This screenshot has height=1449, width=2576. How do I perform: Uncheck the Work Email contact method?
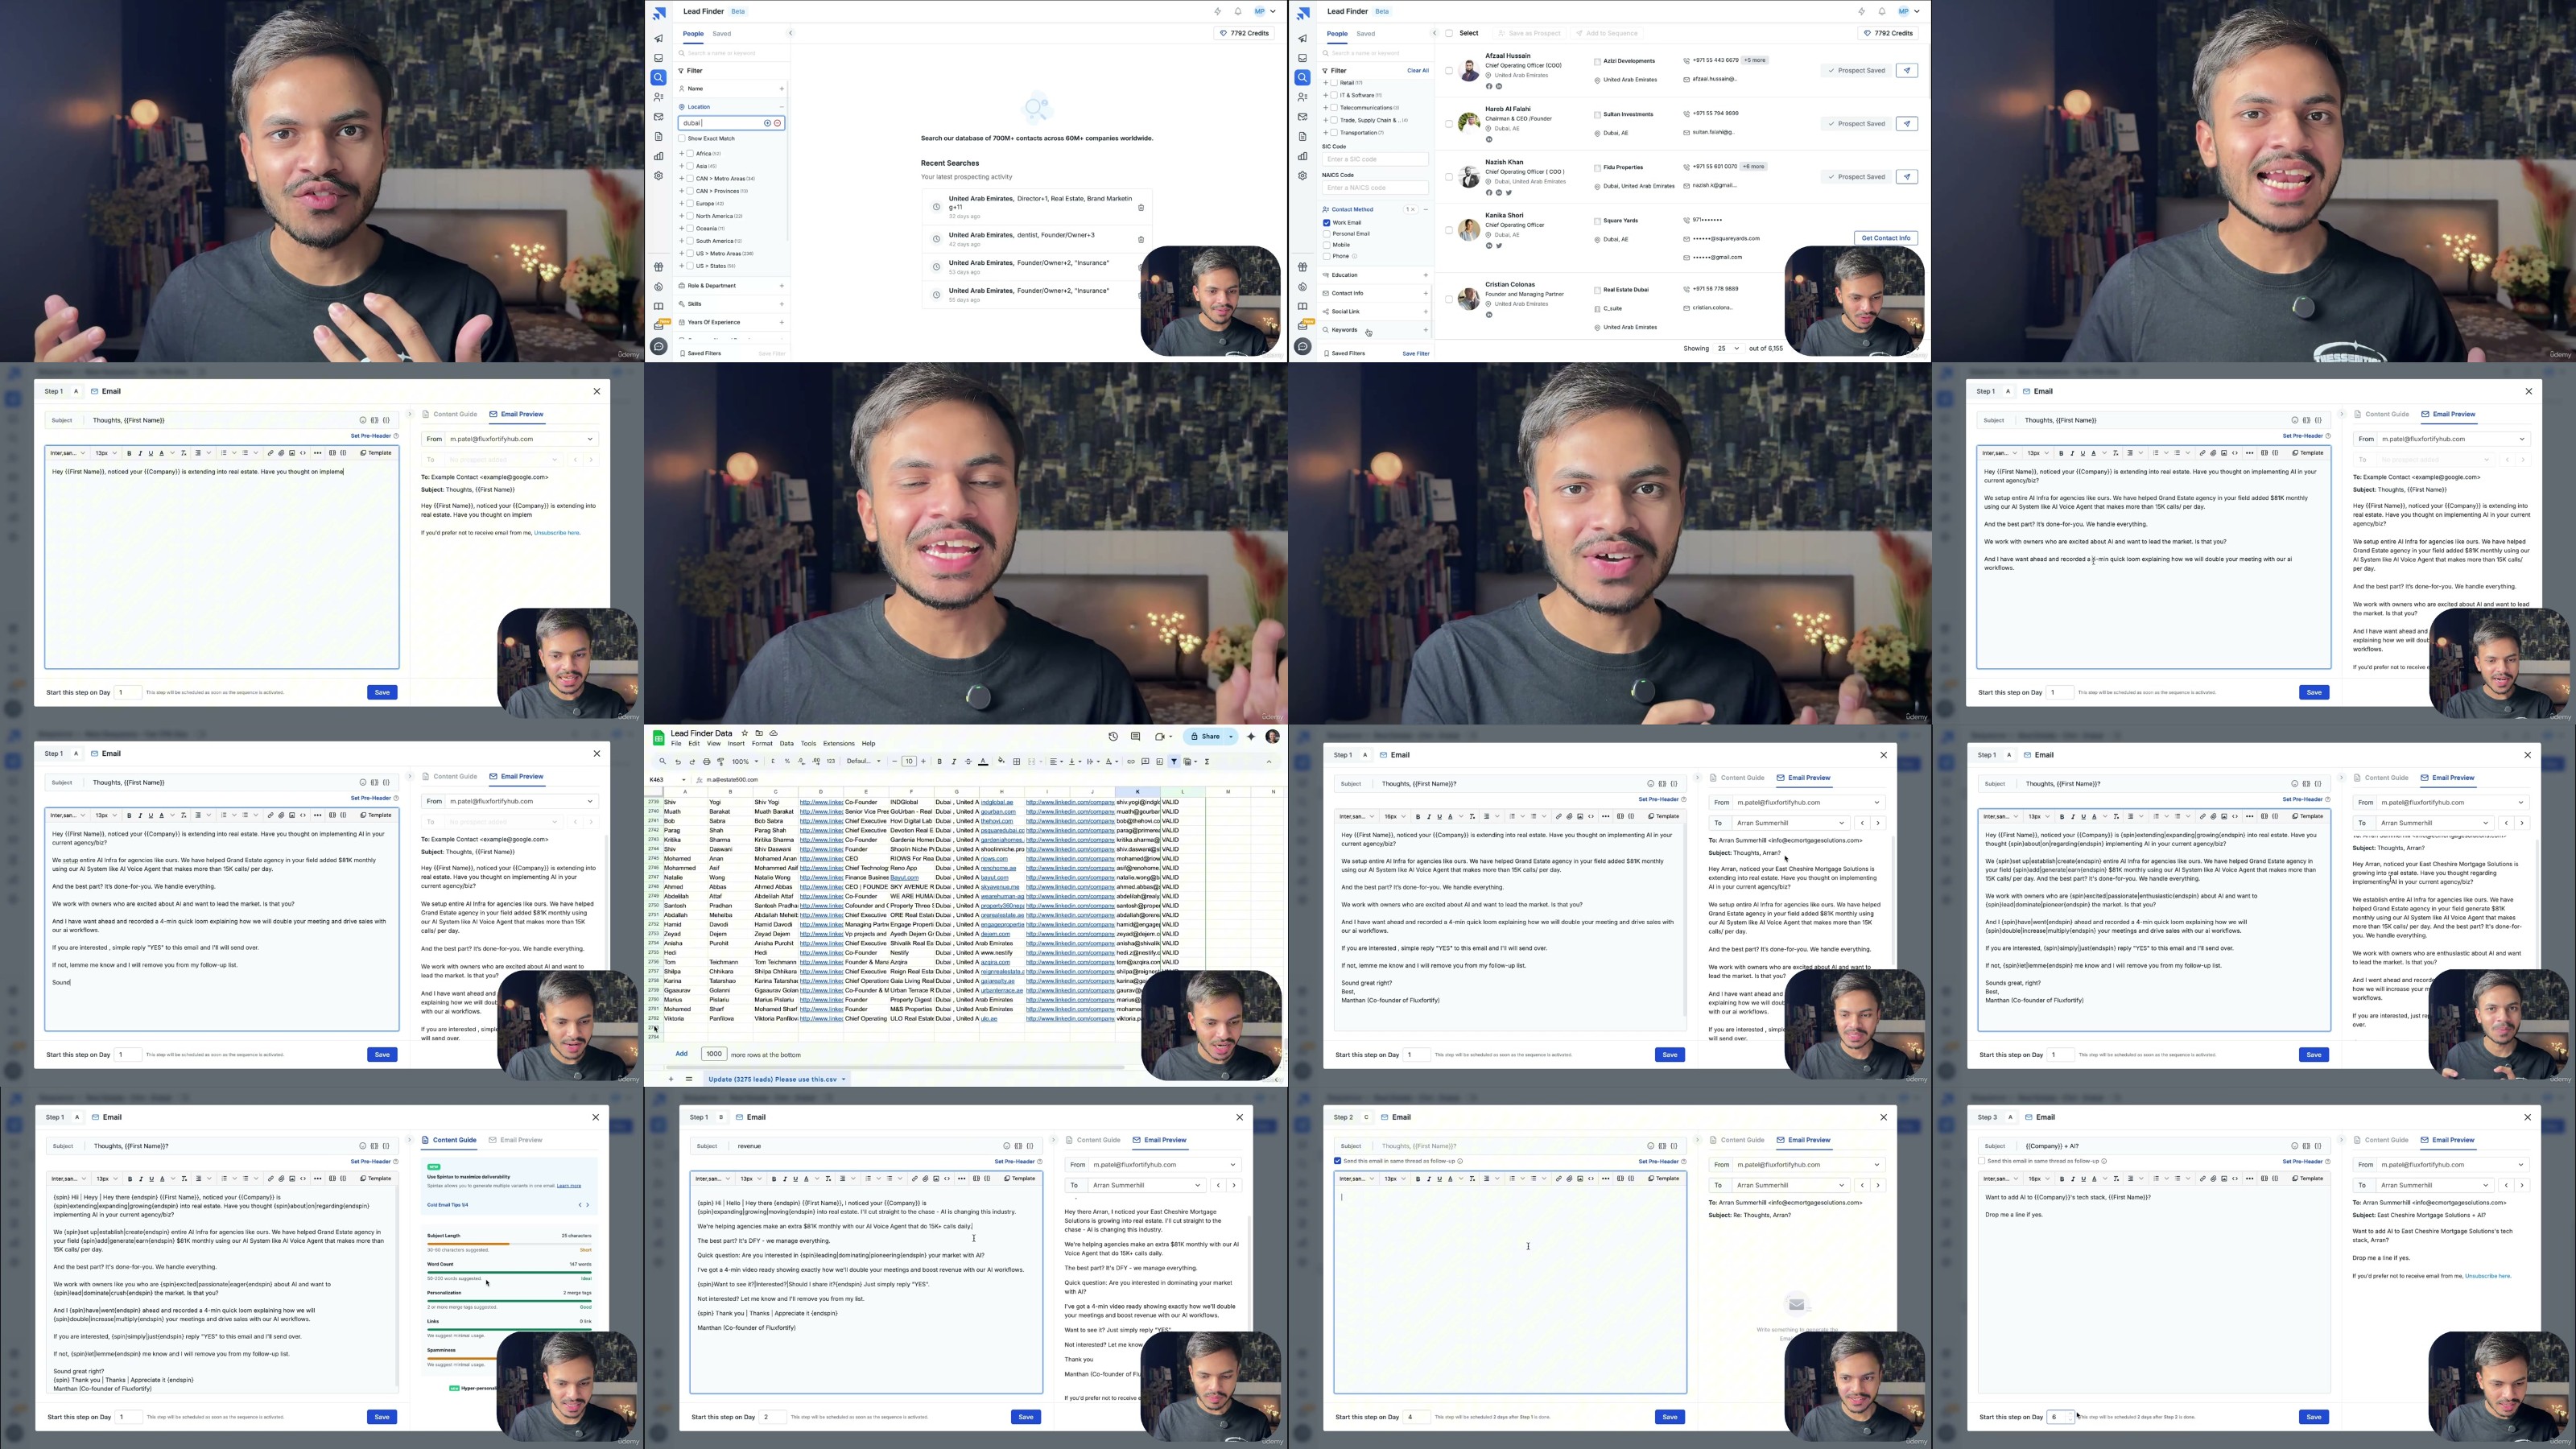[1327, 223]
